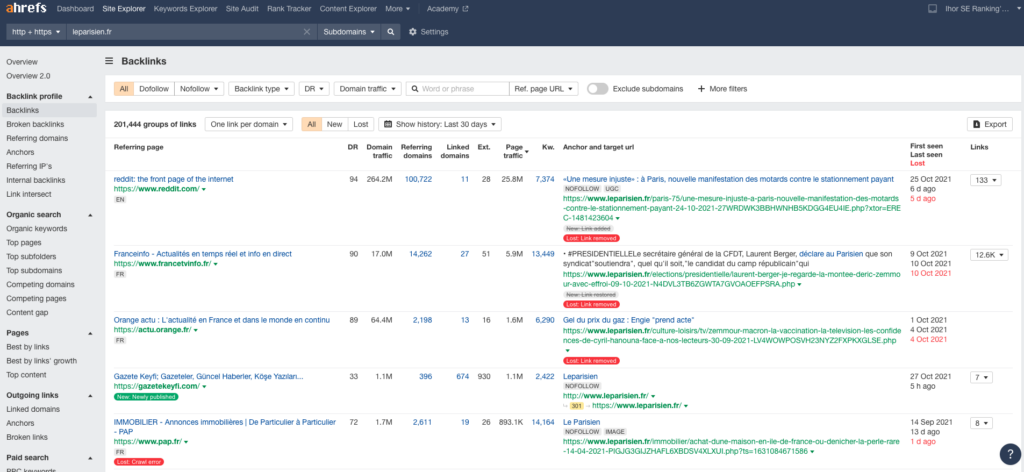Collapse the Pages sidebar section
1024x472 pixels.
(90, 333)
